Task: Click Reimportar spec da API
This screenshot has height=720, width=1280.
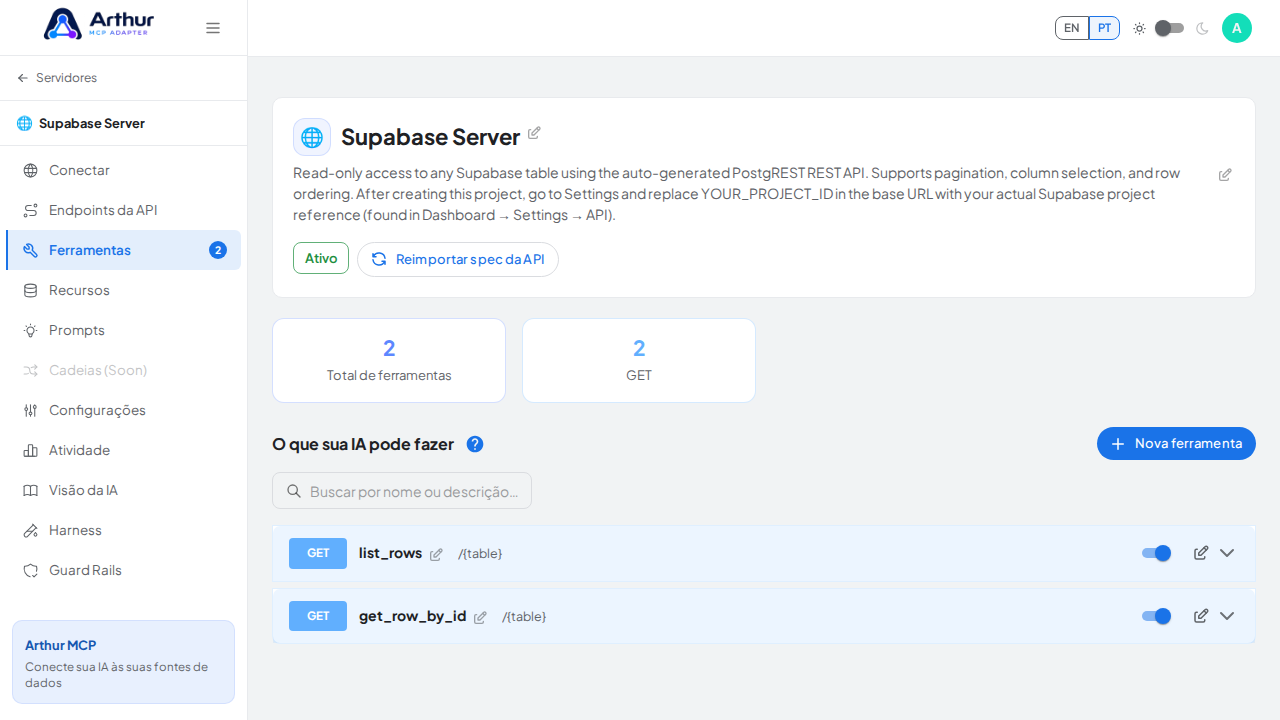Action: (458, 259)
